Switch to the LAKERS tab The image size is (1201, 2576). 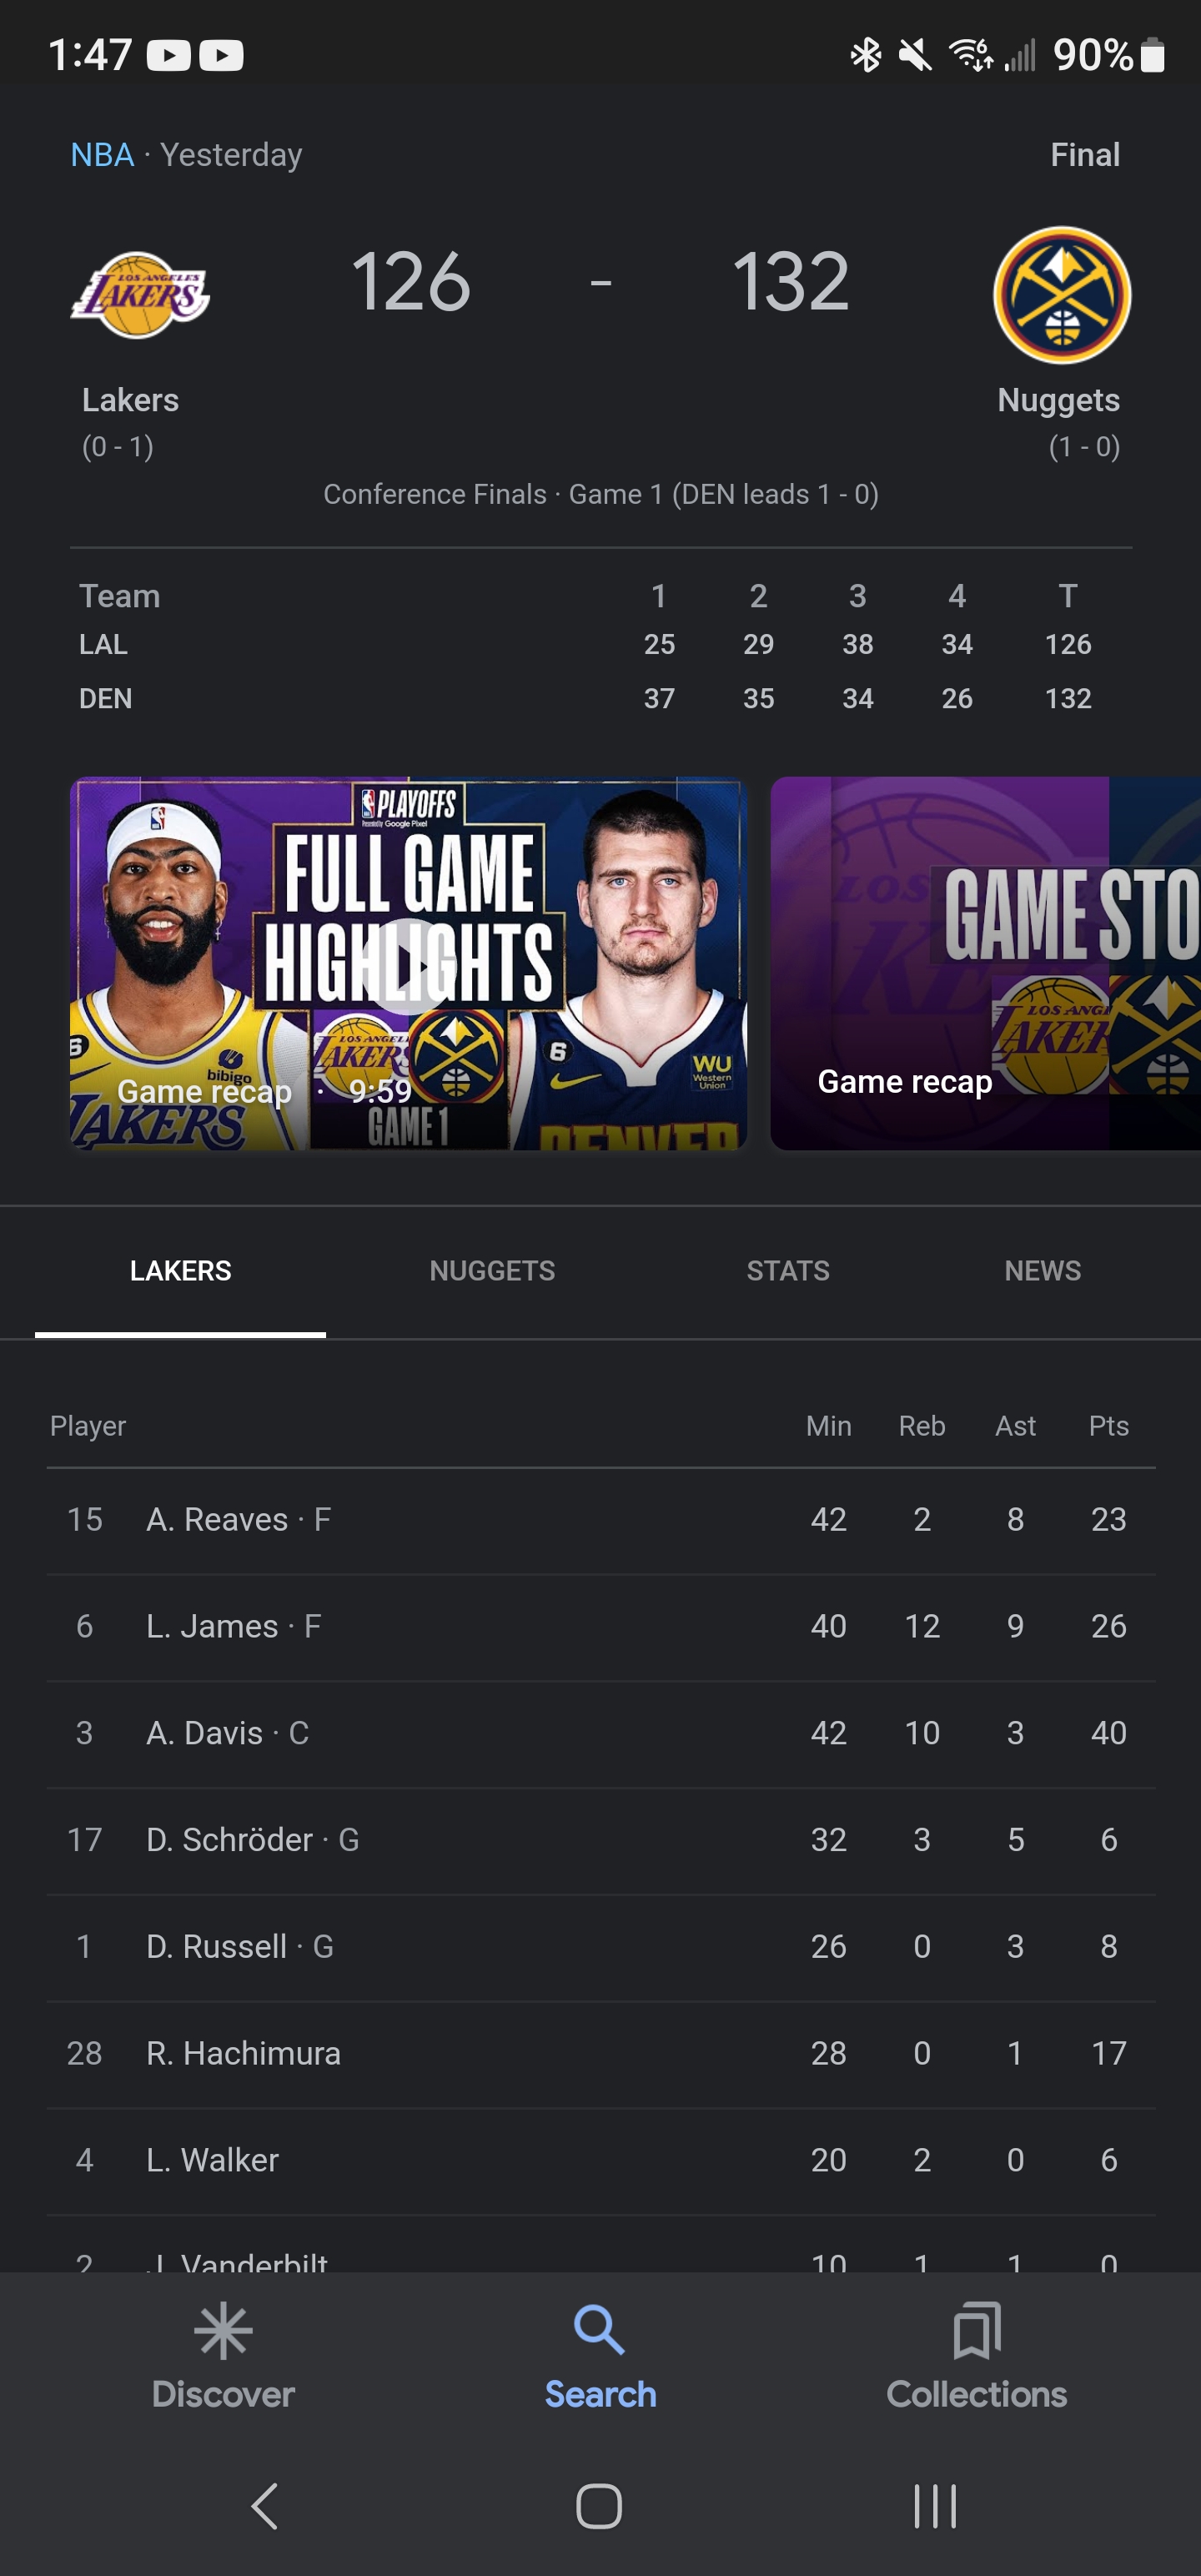click(x=180, y=1271)
